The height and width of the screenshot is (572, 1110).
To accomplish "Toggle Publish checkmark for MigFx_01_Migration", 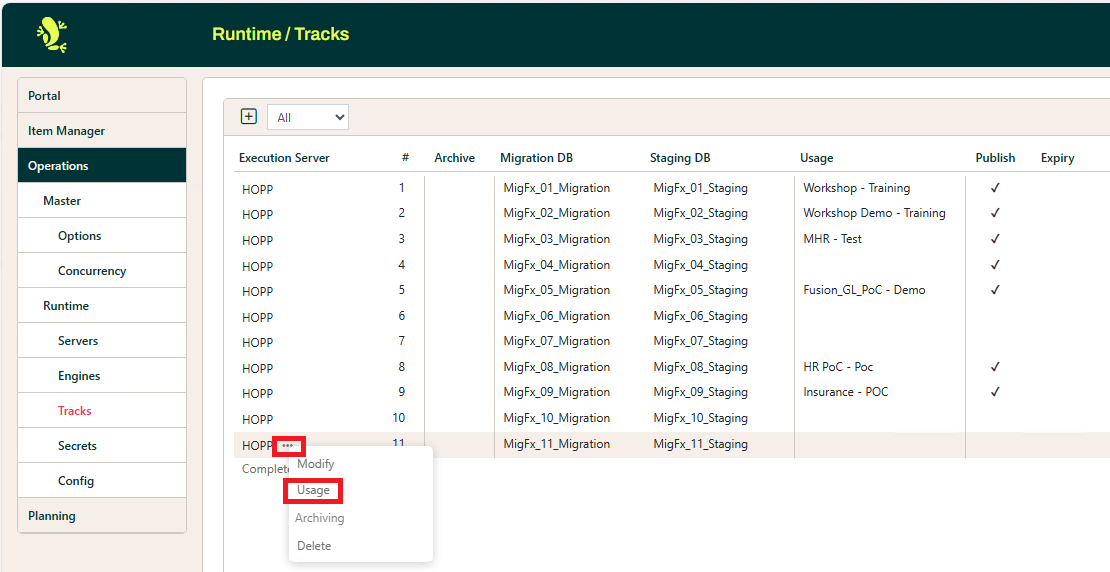I will (995, 188).
